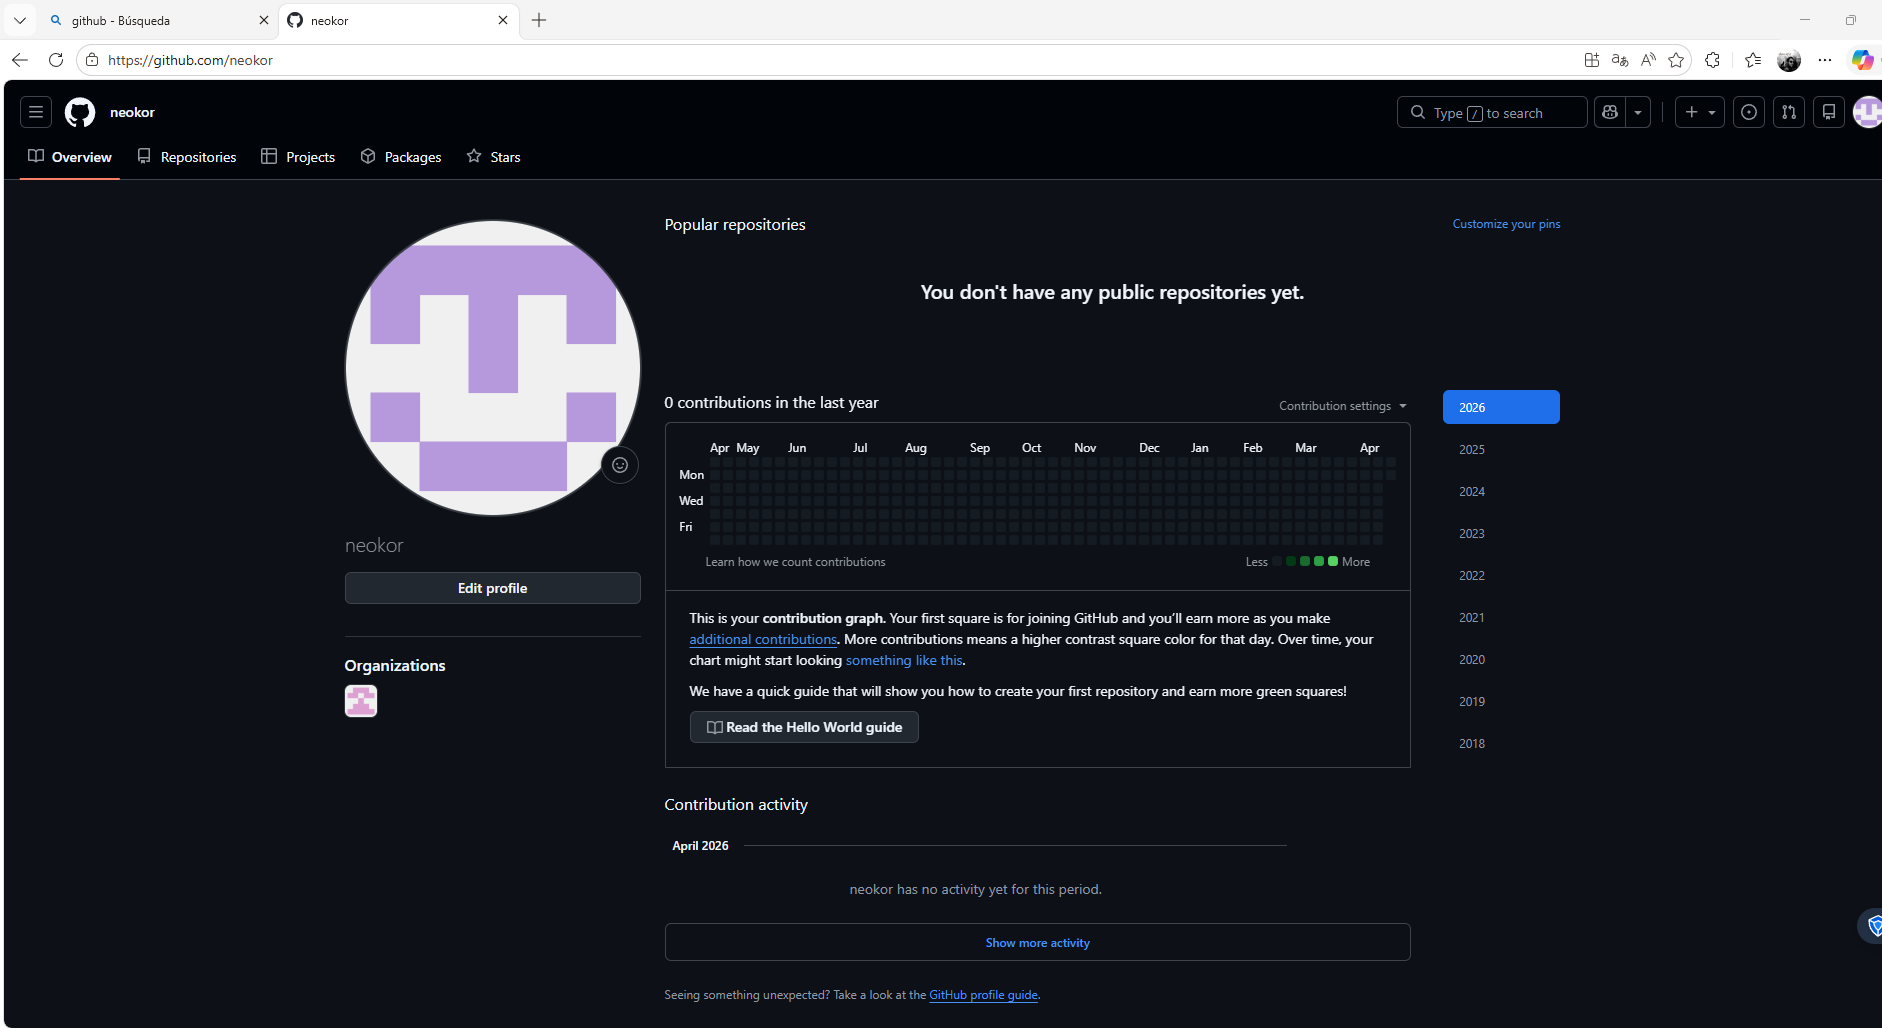Click the '0 contributions in the last year' heading

coord(771,402)
